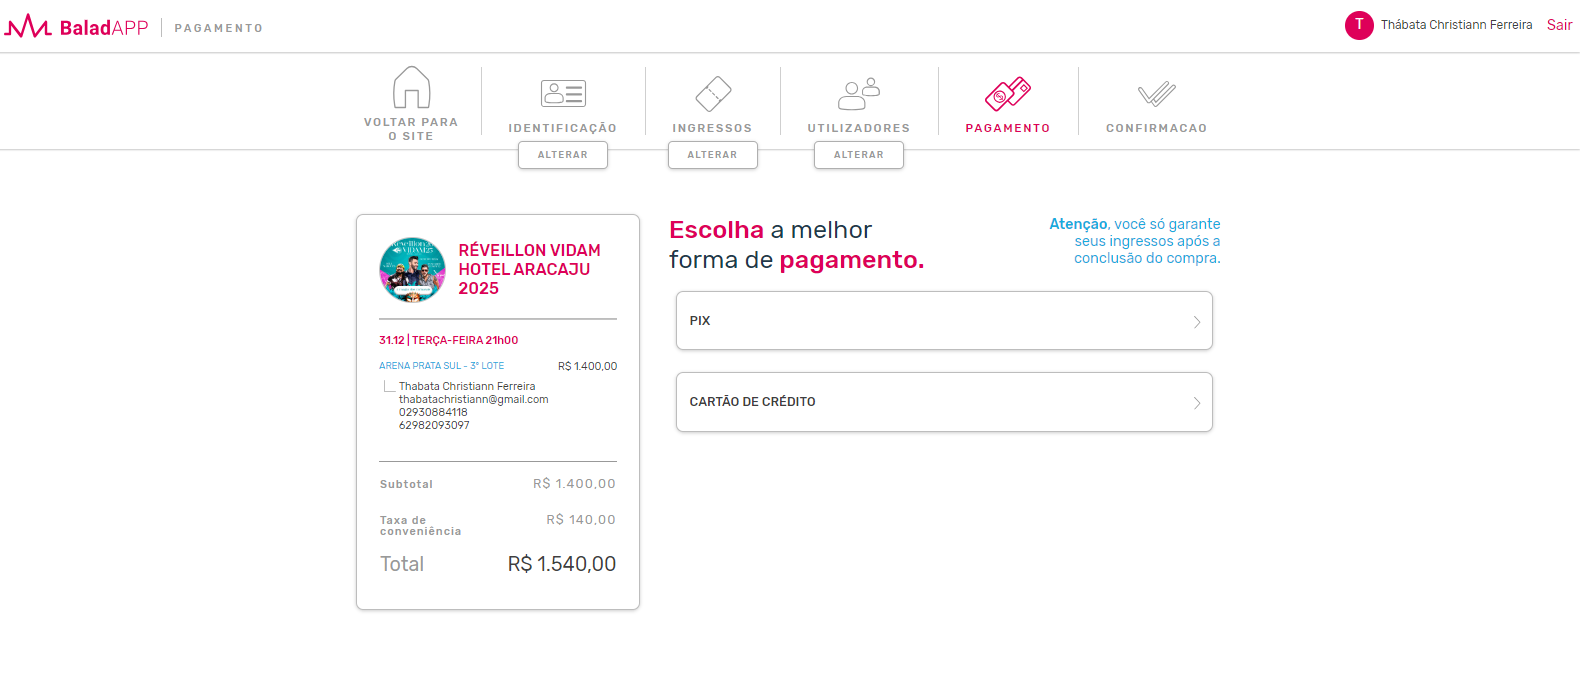This screenshot has height=698, width=1580.
Task: Choose the PIX payment method
Action: pos(944,321)
